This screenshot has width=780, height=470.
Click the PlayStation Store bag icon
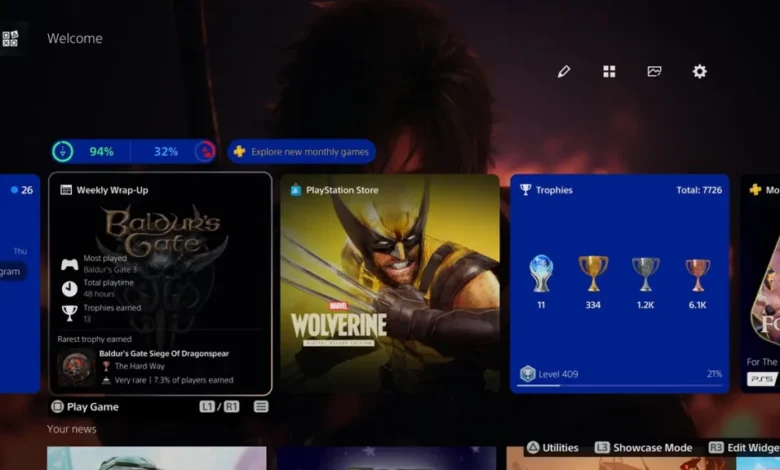click(295, 189)
